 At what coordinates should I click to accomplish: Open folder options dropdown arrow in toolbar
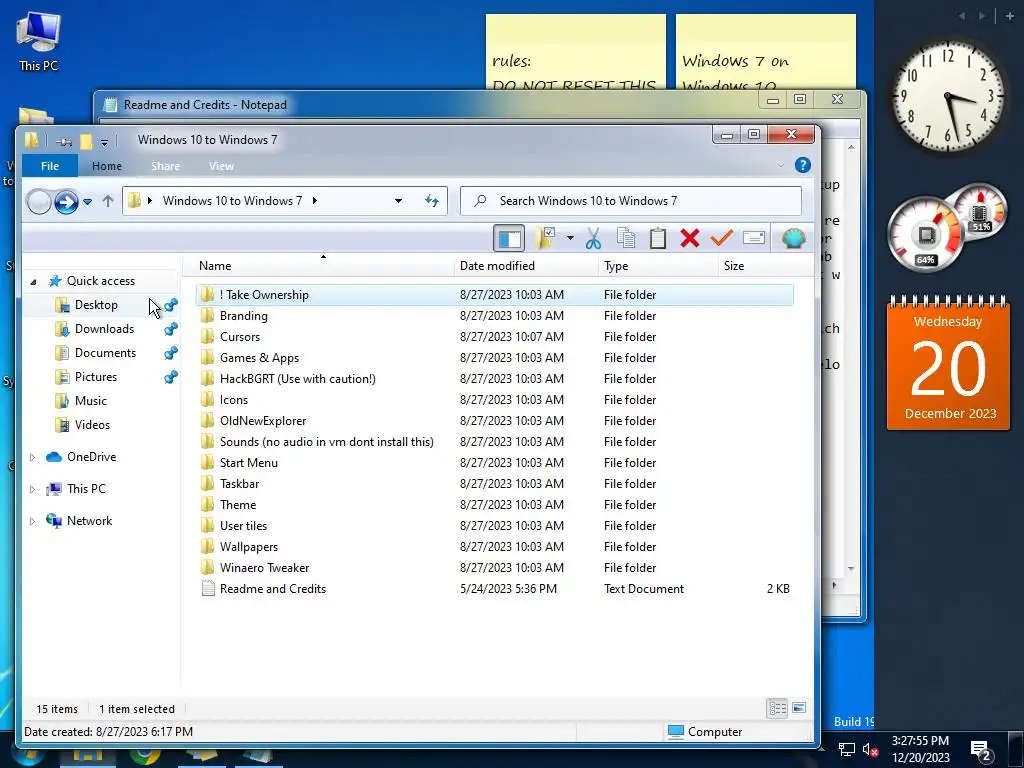[570, 238]
